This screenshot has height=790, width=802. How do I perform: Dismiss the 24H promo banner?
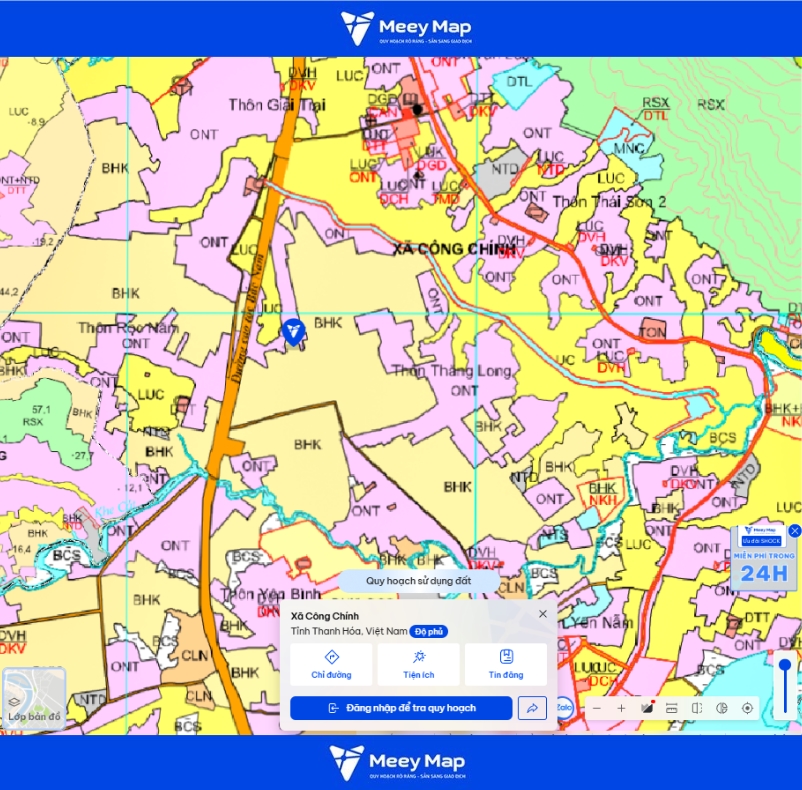[x=794, y=531]
